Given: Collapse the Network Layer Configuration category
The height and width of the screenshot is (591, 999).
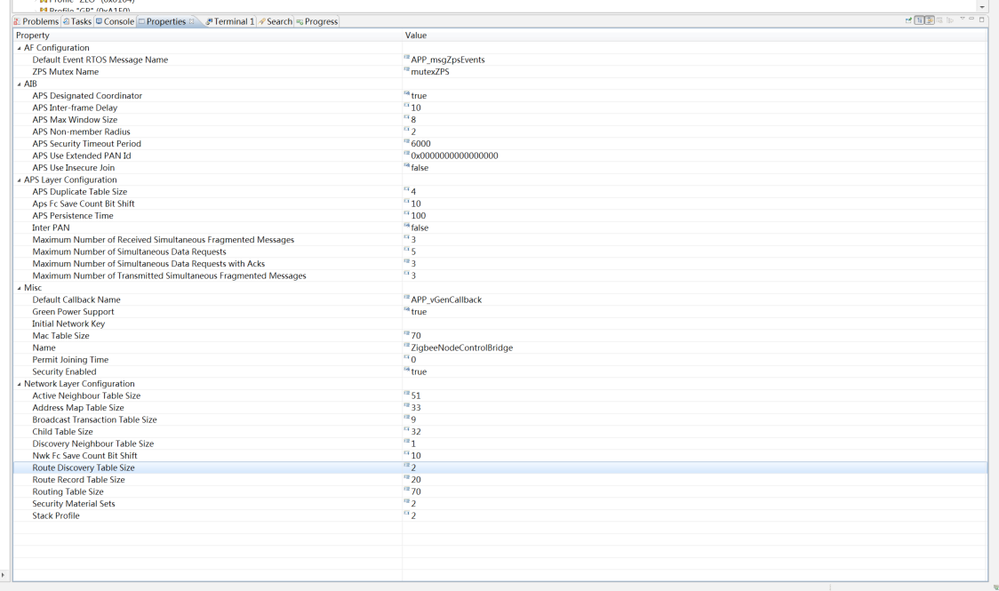Looking at the screenshot, I should 18,384.
